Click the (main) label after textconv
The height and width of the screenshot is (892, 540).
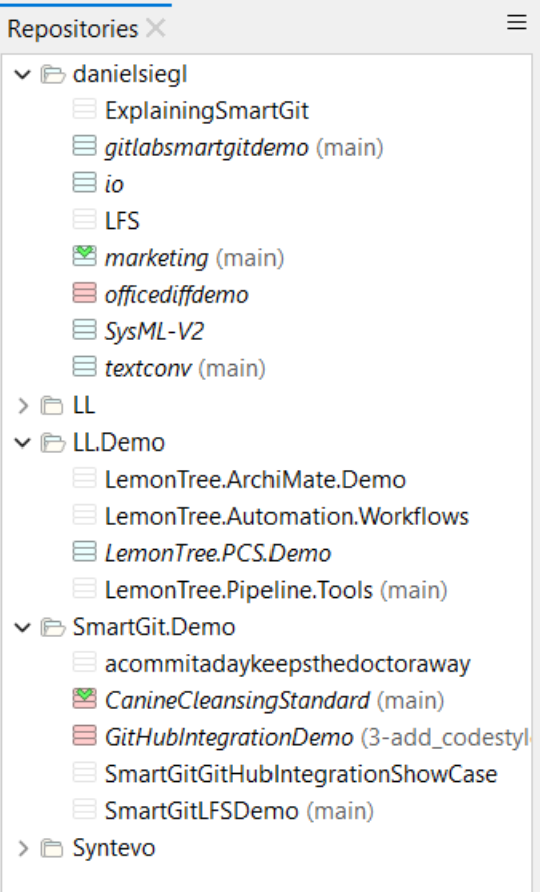[232, 368]
